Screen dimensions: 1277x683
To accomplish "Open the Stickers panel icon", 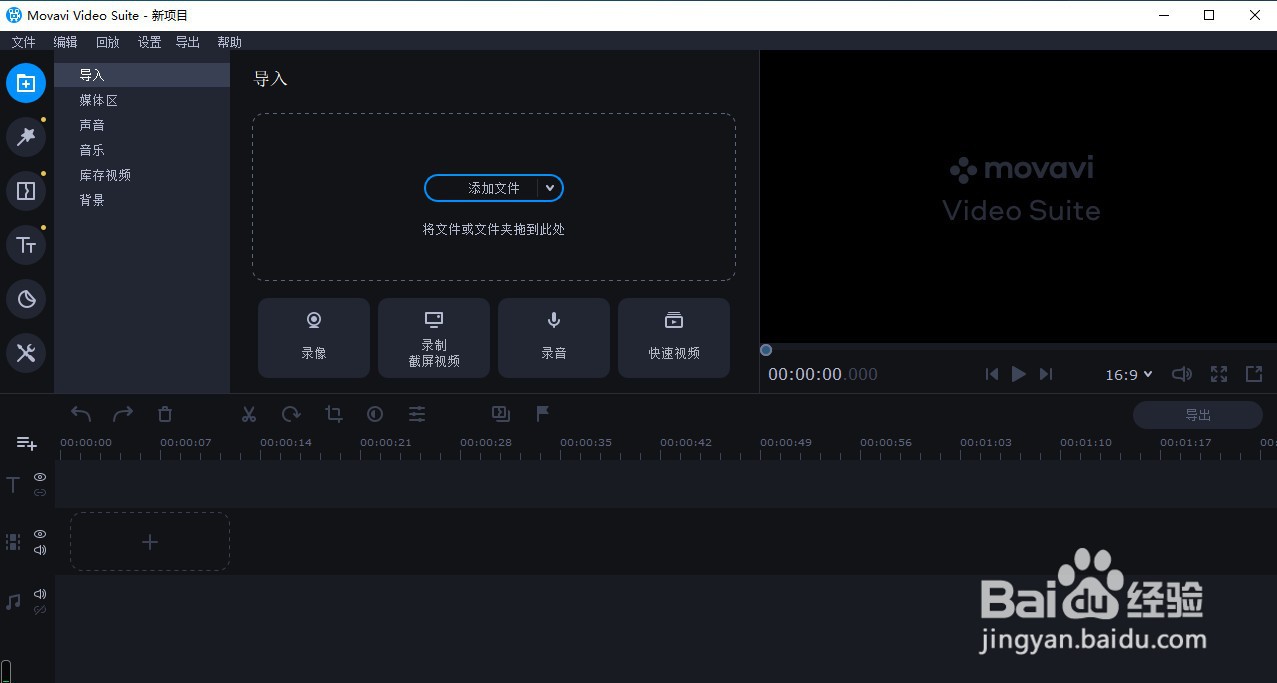I will 26,299.
